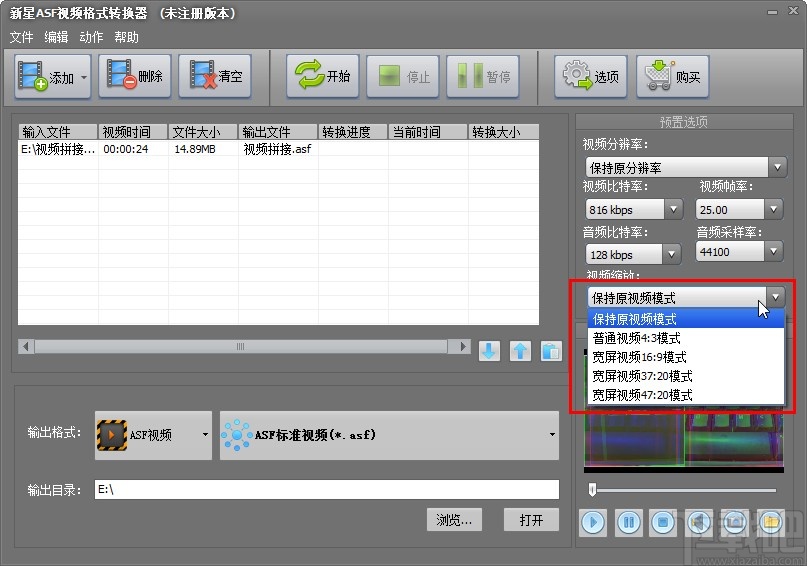Play the preview video

(x=593, y=521)
